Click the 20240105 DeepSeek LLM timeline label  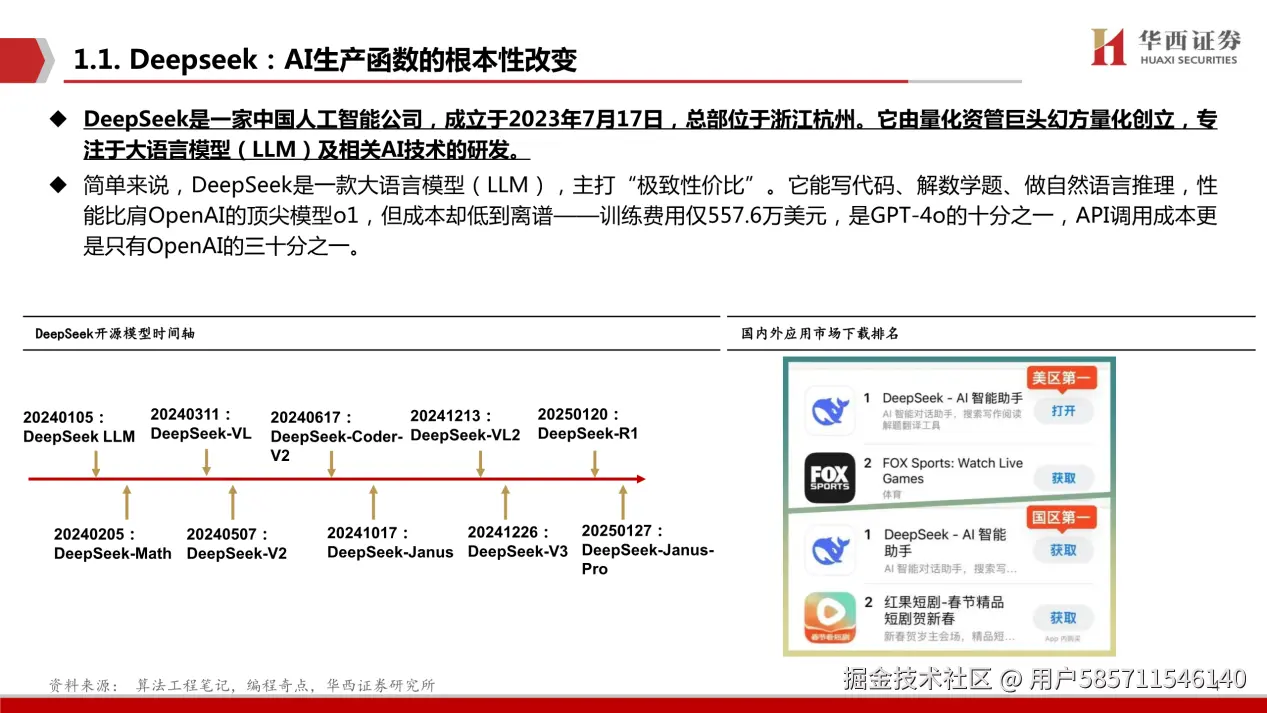79,427
